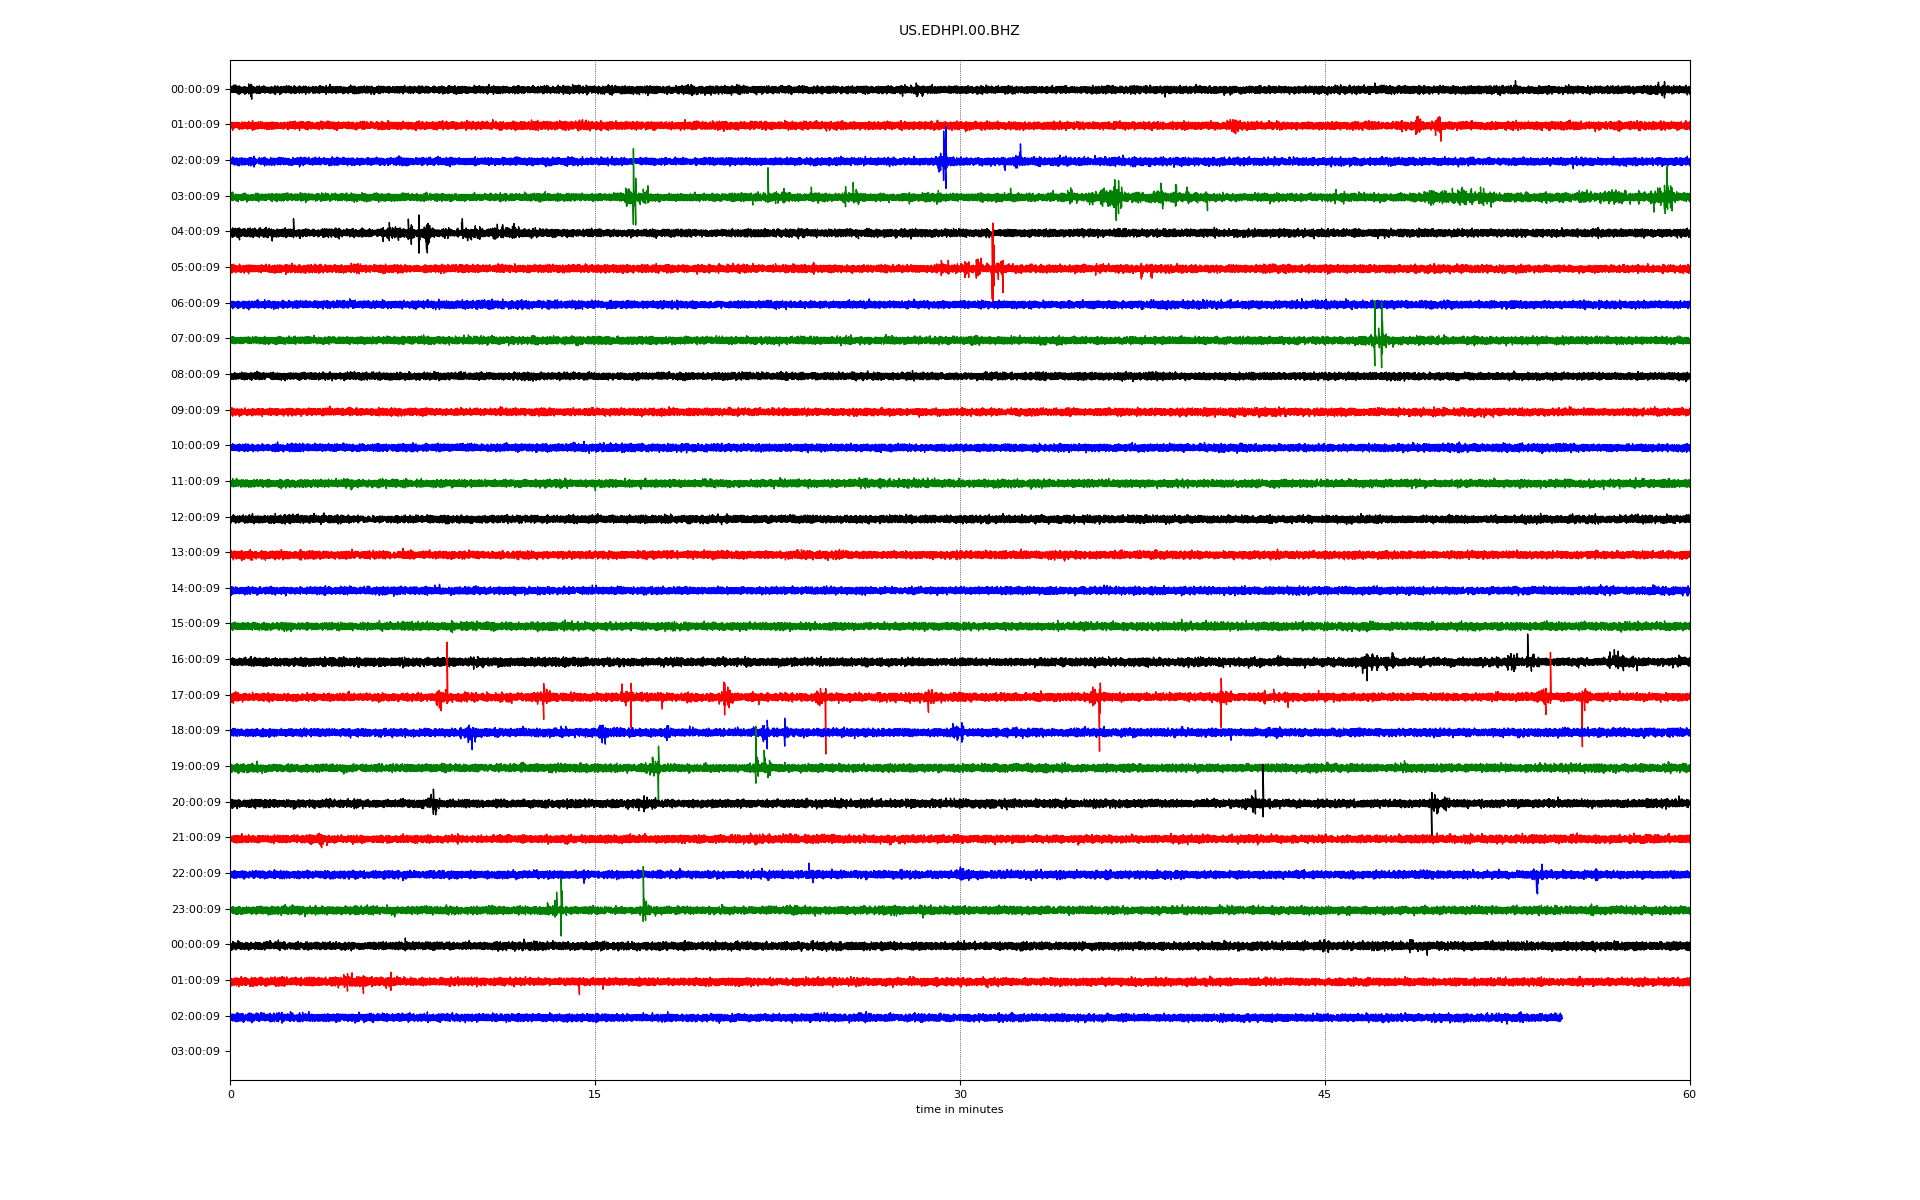This screenshot has width=1920, height=1200.
Task: Select the 04:00:09 row label
Action: pyautogui.click(x=195, y=232)
